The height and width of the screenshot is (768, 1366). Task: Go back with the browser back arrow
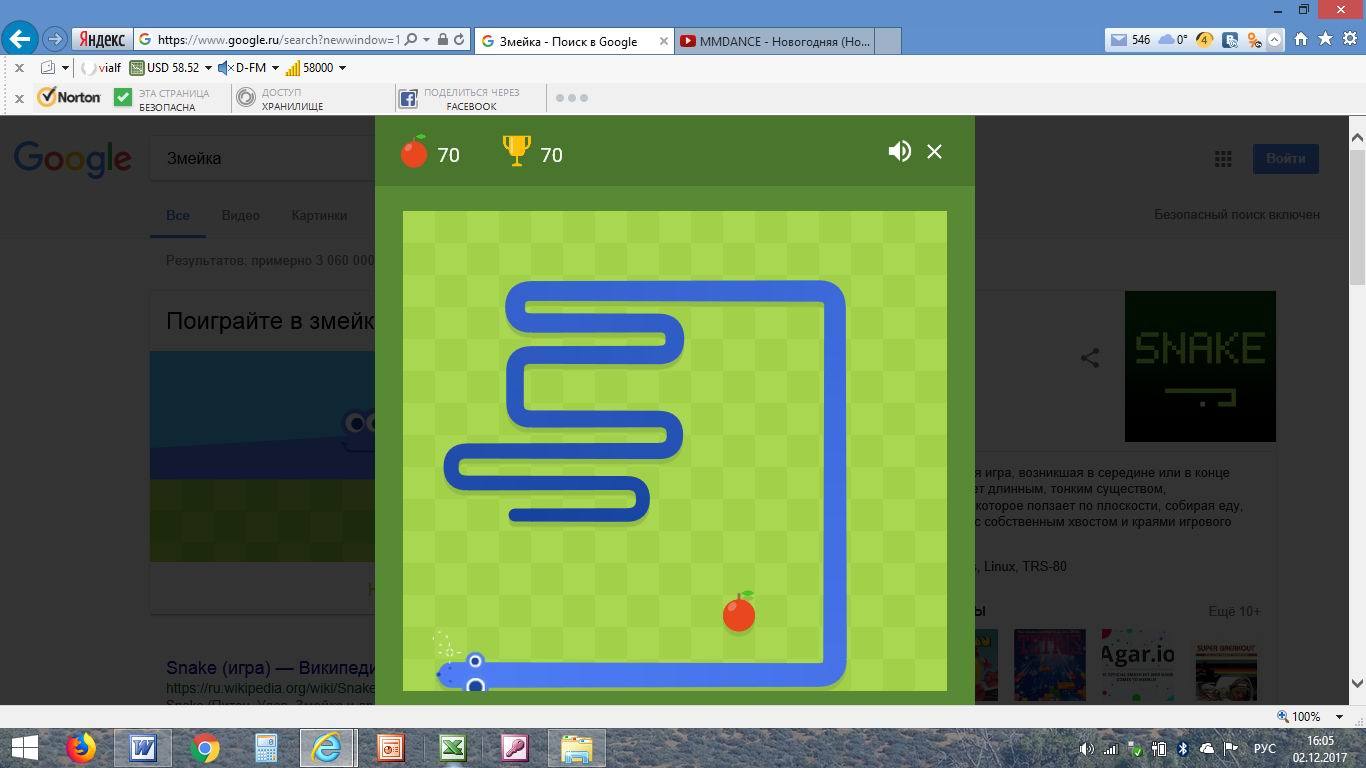20,40
